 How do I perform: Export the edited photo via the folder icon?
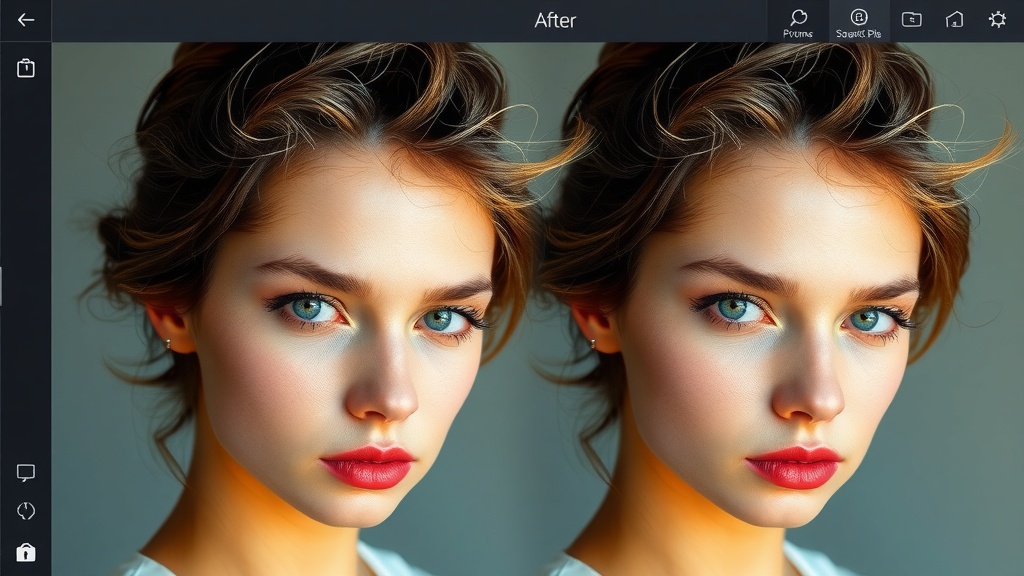coord(911,20)
